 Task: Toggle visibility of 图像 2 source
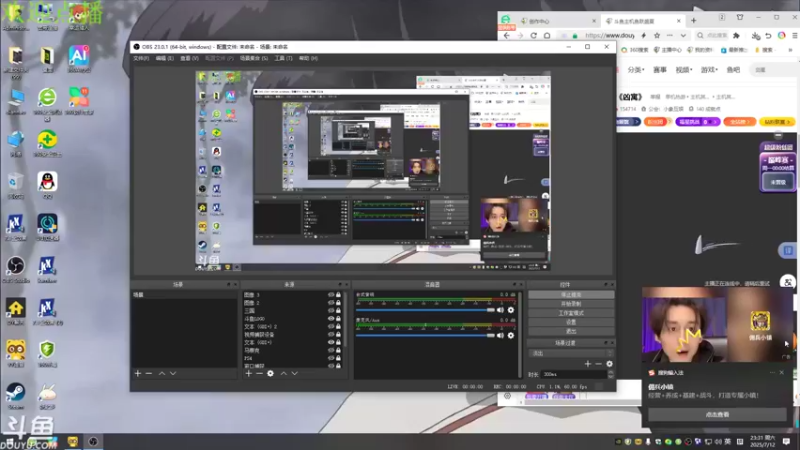coord(331,303)
